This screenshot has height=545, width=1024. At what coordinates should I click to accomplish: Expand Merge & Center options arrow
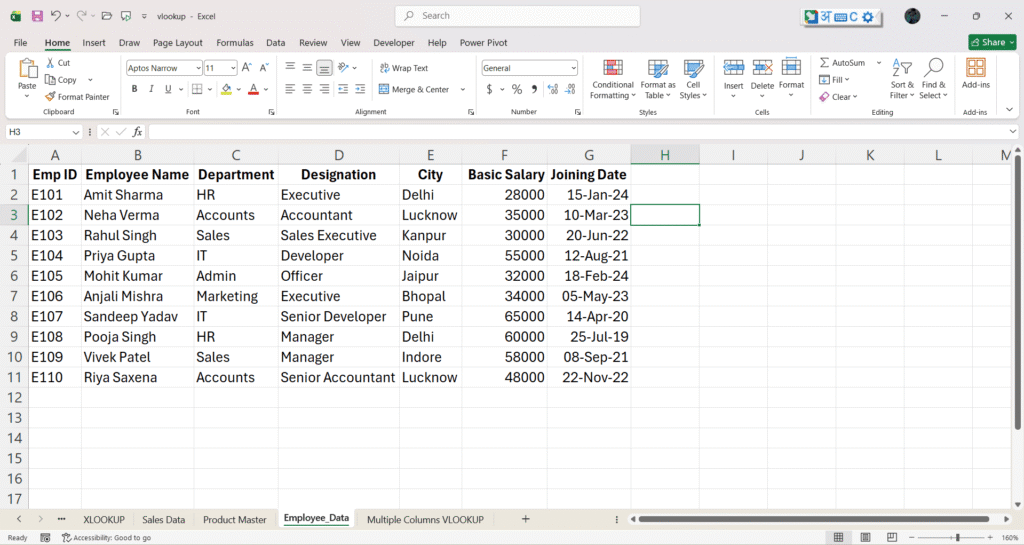pos(462,89)
